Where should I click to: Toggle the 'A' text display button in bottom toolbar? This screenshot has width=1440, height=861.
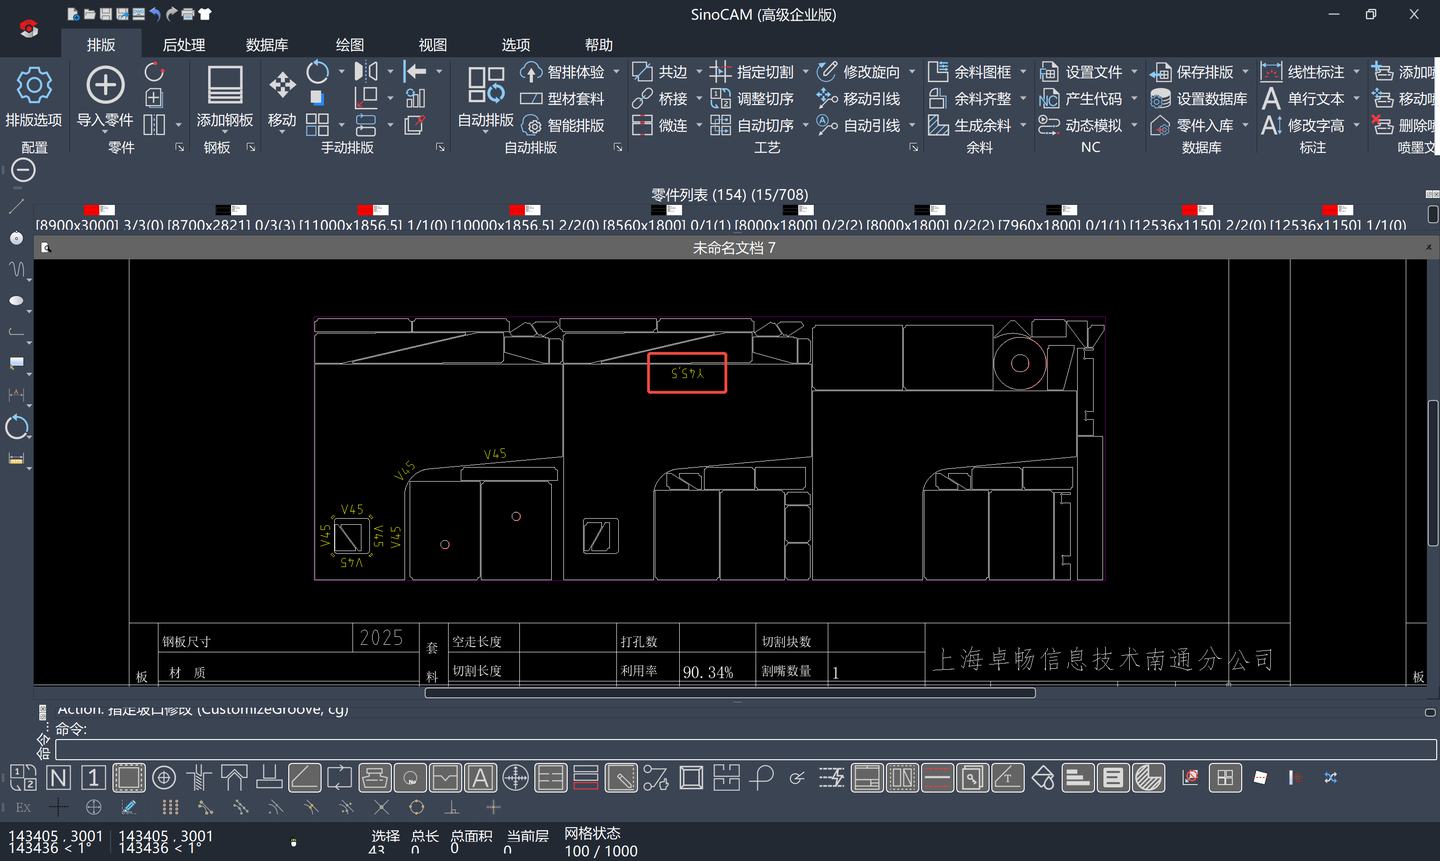tap(480, 778)
